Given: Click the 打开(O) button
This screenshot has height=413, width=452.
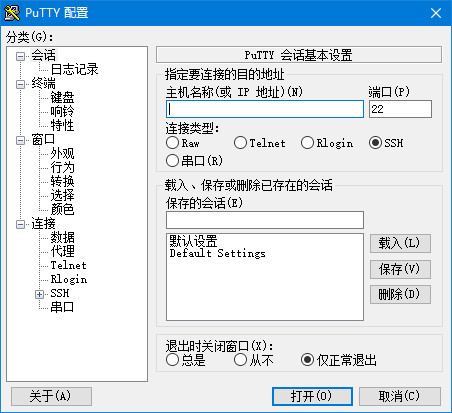Looking at the screenshot, I should pyautogui.click(x=312, y=396).
